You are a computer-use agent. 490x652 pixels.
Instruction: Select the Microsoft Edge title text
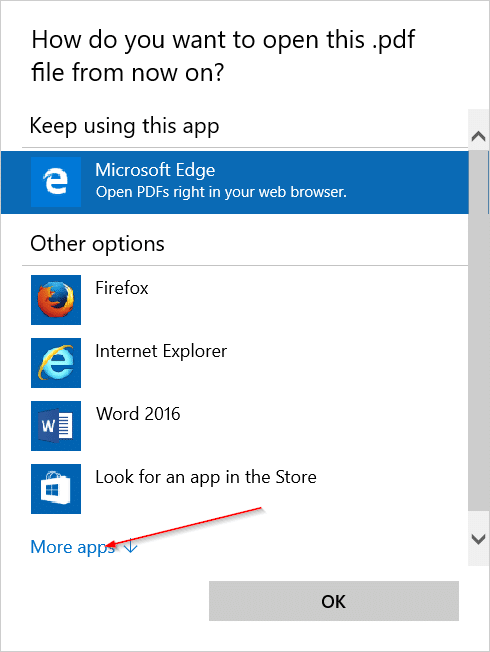[155, 170]
